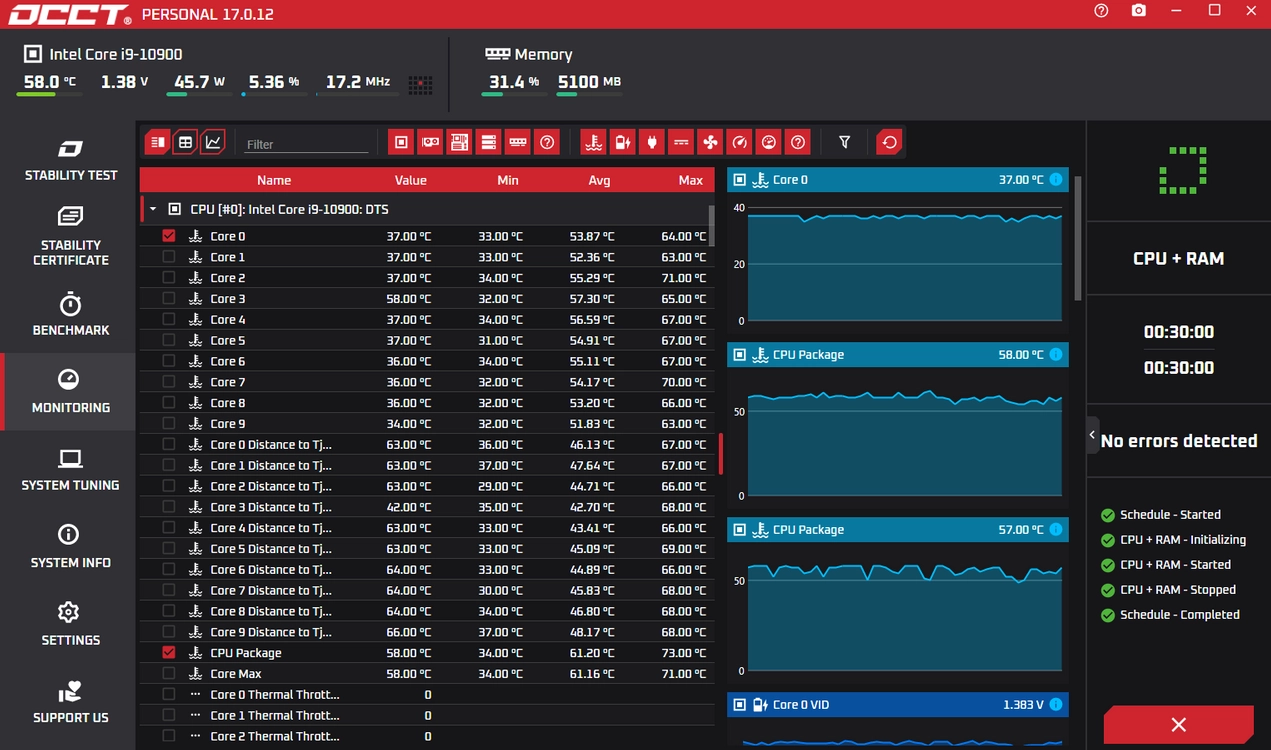The height and width of the screenshot is (750, 1271).
Task: Click the CPU + RAM test label
Action: point(1178,258)
